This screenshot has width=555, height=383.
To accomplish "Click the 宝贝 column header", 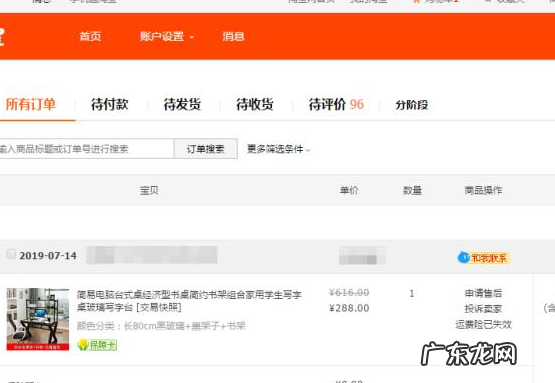I will [149, 190].
